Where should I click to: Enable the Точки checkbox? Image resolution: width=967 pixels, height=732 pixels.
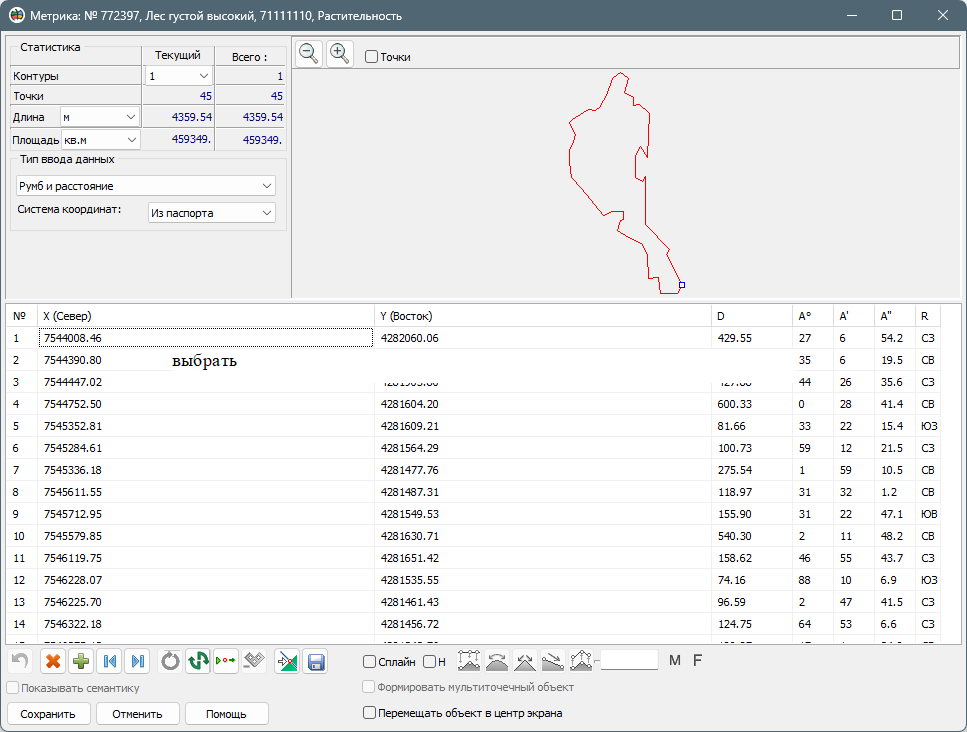click(372, 57)
